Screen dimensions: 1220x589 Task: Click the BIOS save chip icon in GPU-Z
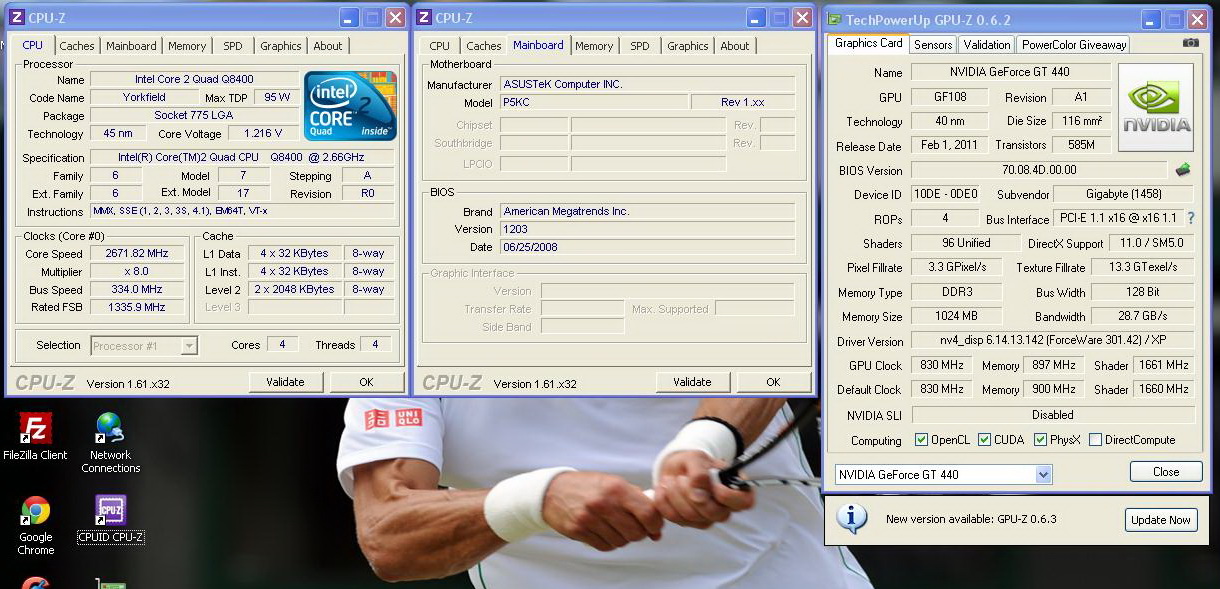[1183, 170]
